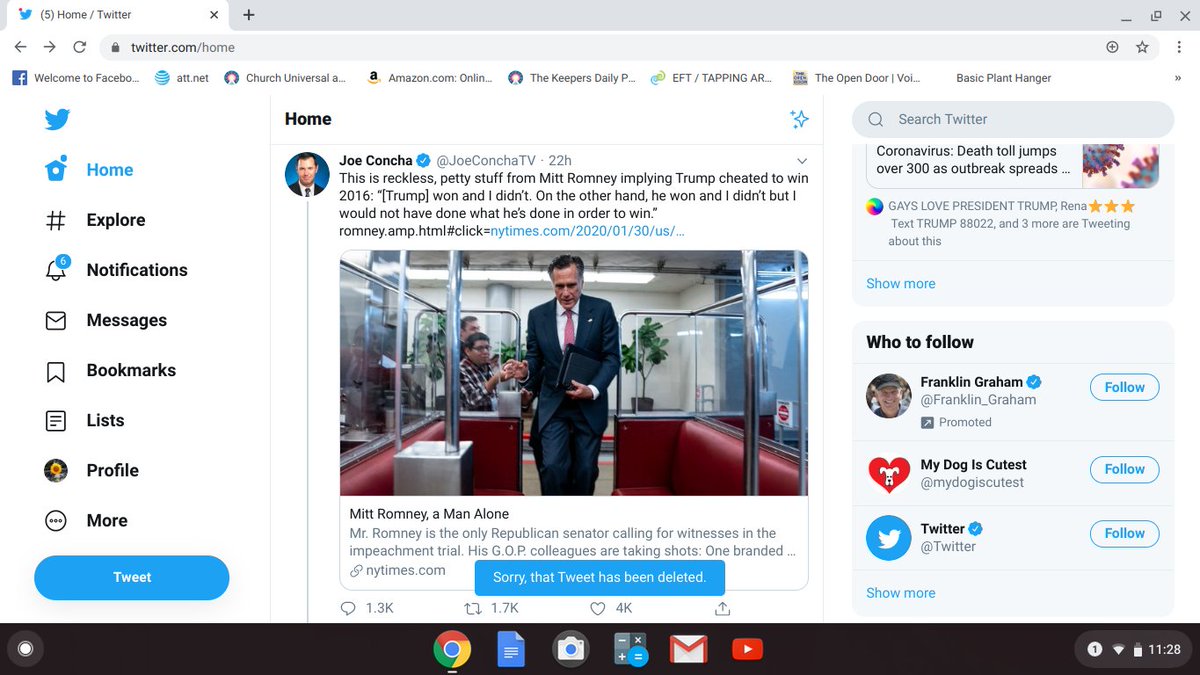Click the Twitter bird logo in sidebar
The height and width of the screenshot is (675, 1200).
click(x=57, y=120)
